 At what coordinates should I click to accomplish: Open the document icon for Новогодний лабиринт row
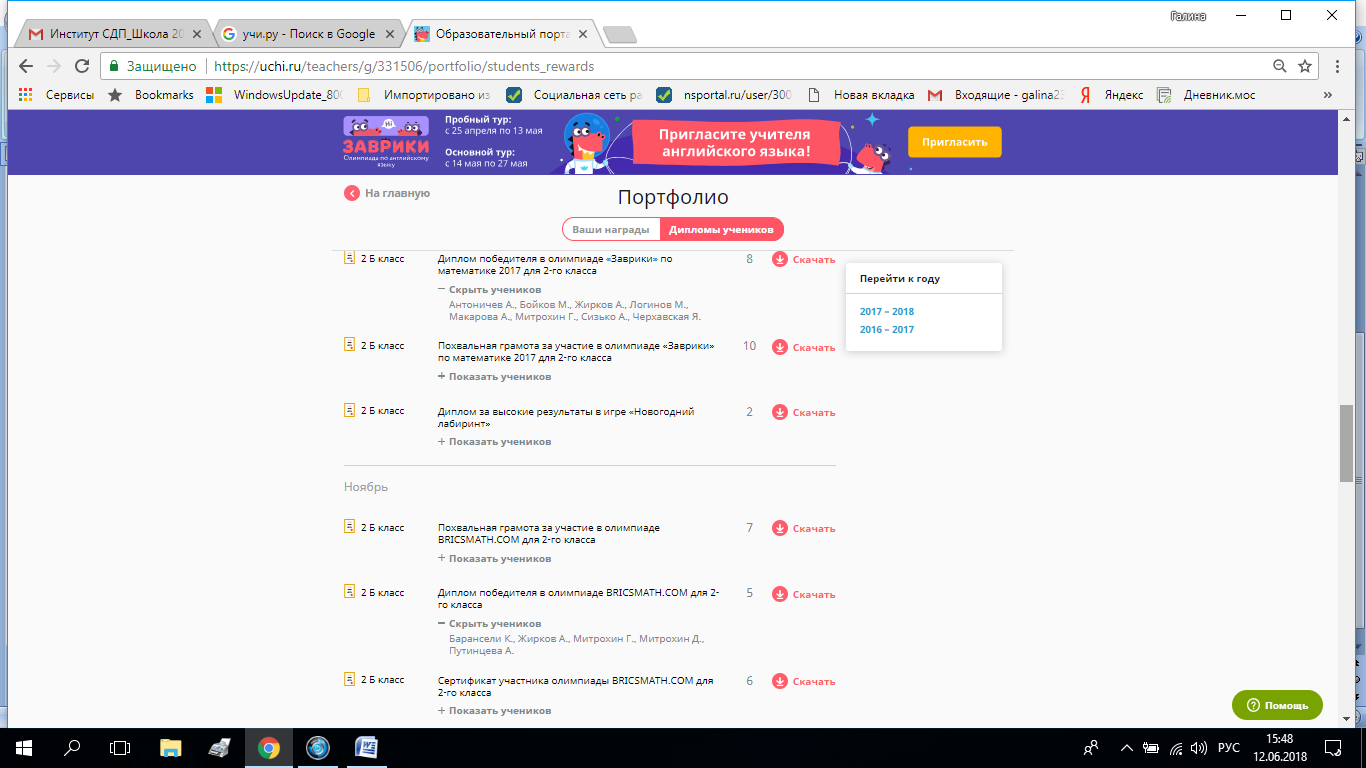coord(350,411)
